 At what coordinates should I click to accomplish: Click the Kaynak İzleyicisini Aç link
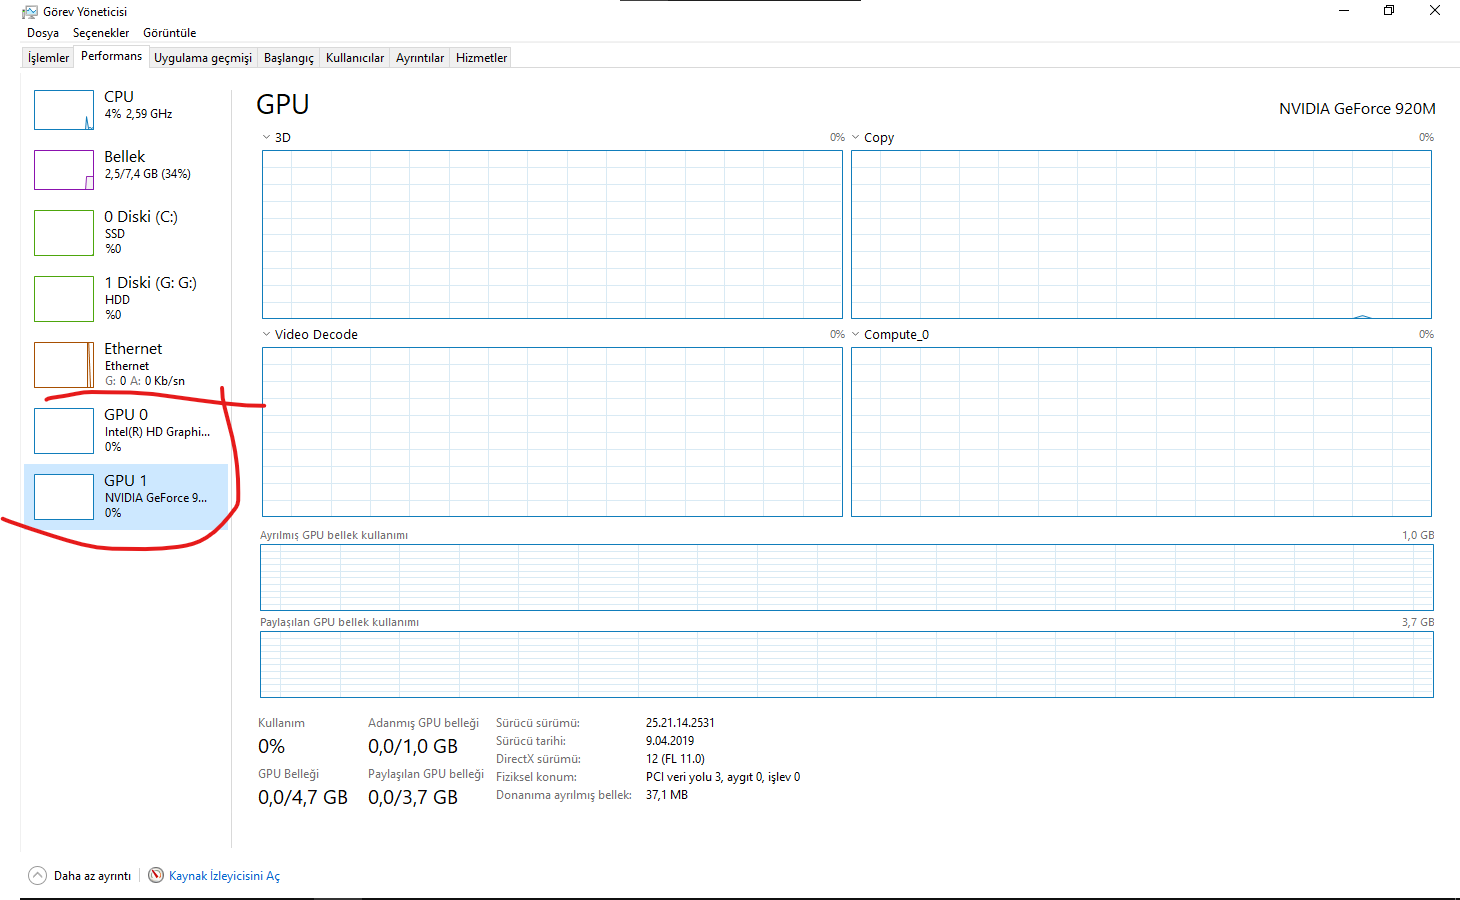(x=224, y=876)
